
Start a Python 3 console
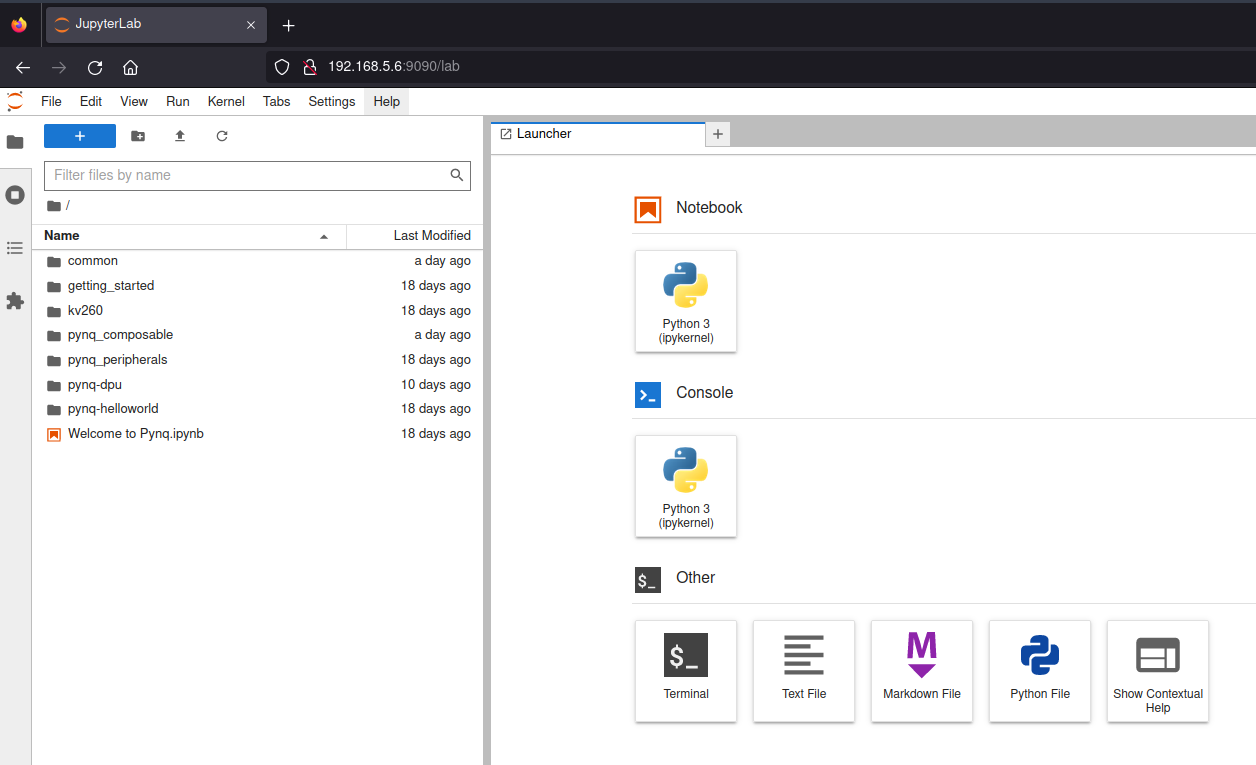(686, 485)
